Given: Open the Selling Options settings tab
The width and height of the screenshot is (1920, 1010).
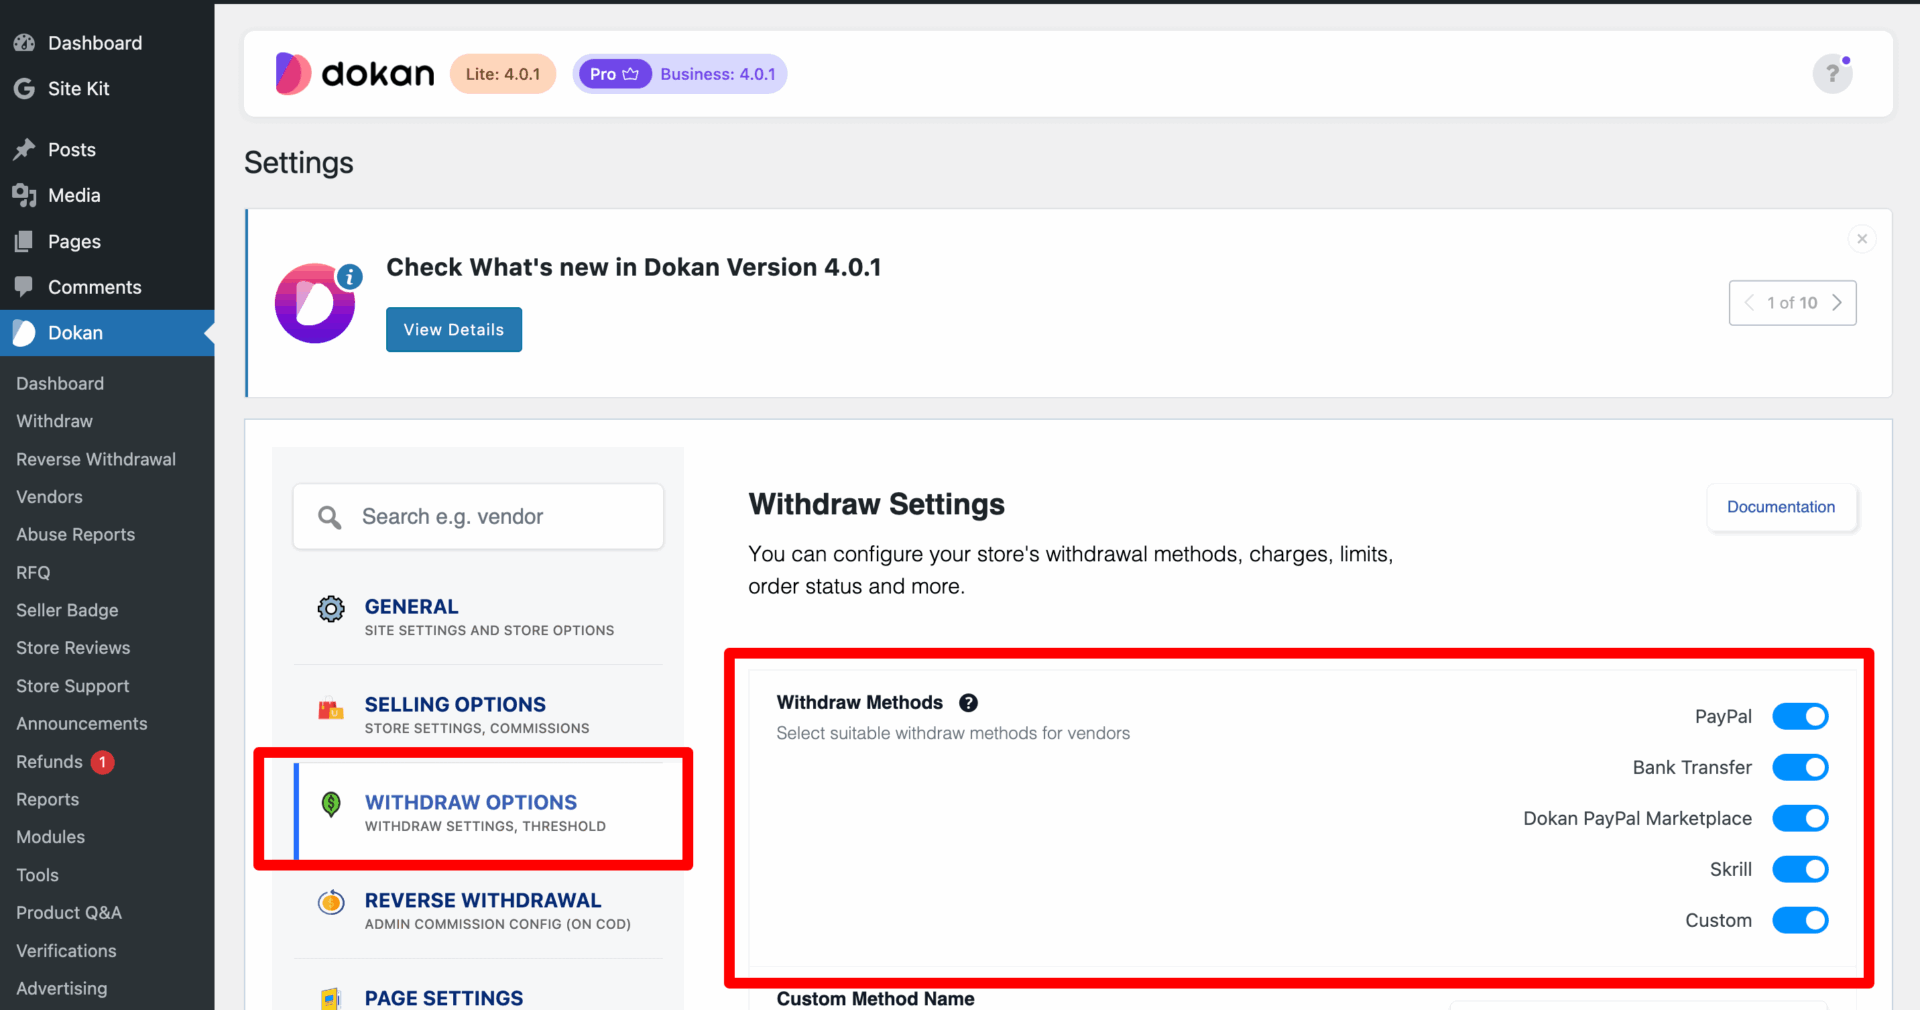Looking at the screenshot, I should pyautogui.click(x=478, y=714).
